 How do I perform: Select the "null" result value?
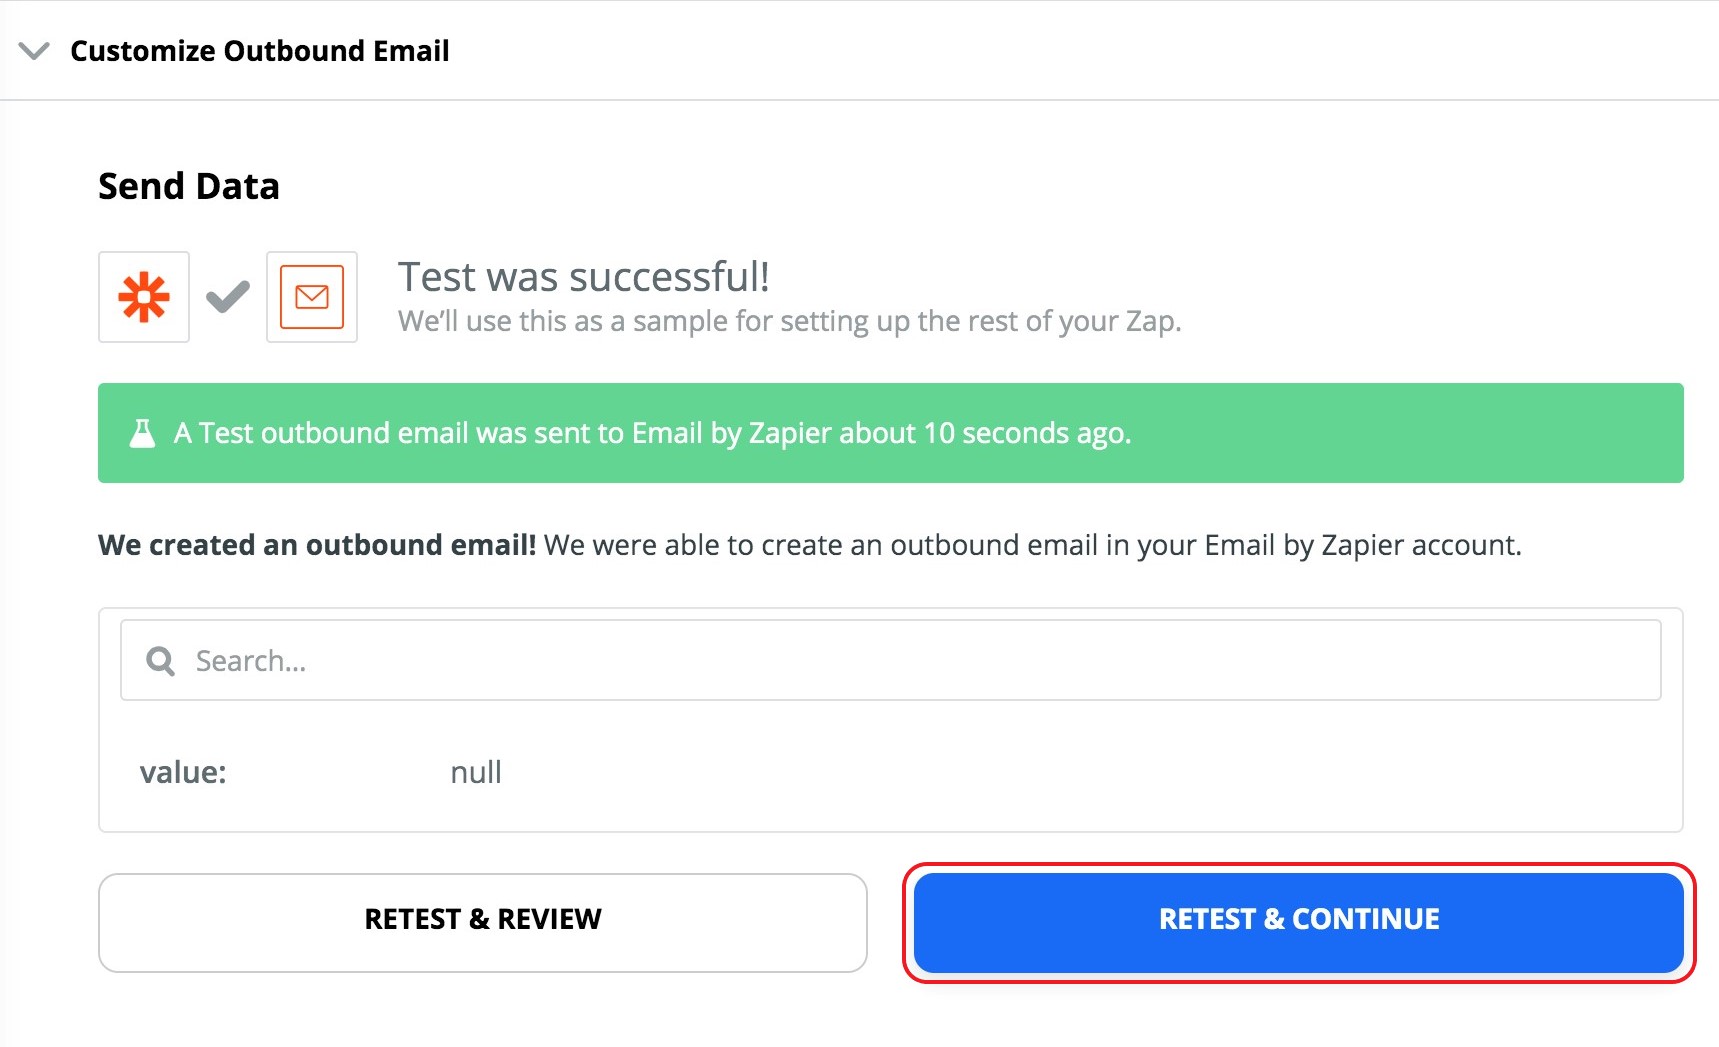click(x=476, y=772)
